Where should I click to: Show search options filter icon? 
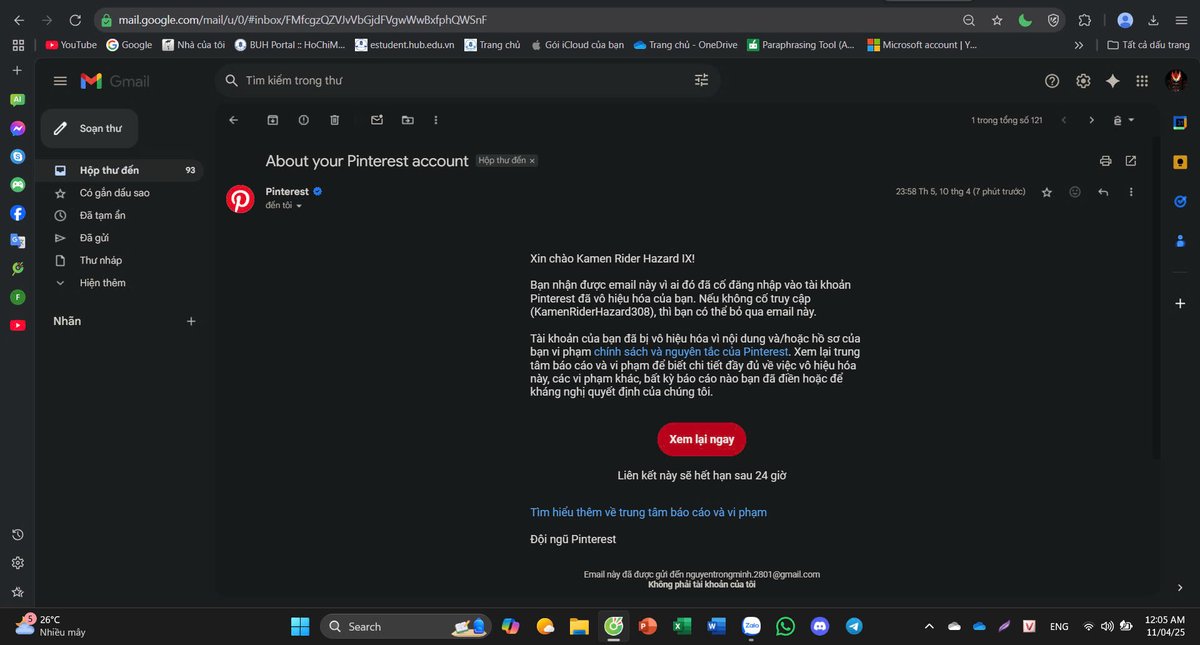tap(701, 80)
